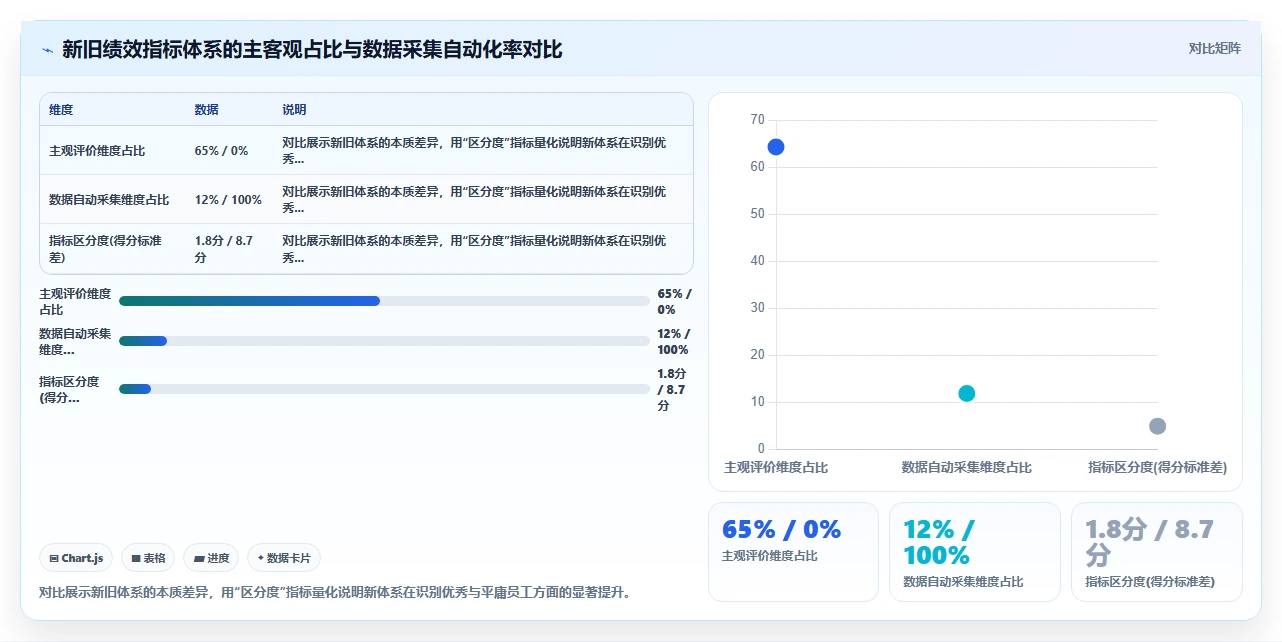This screenshot has height=642, width=1282.
Task: Click the y-axis value 70 on the chart
Action: 757,119
